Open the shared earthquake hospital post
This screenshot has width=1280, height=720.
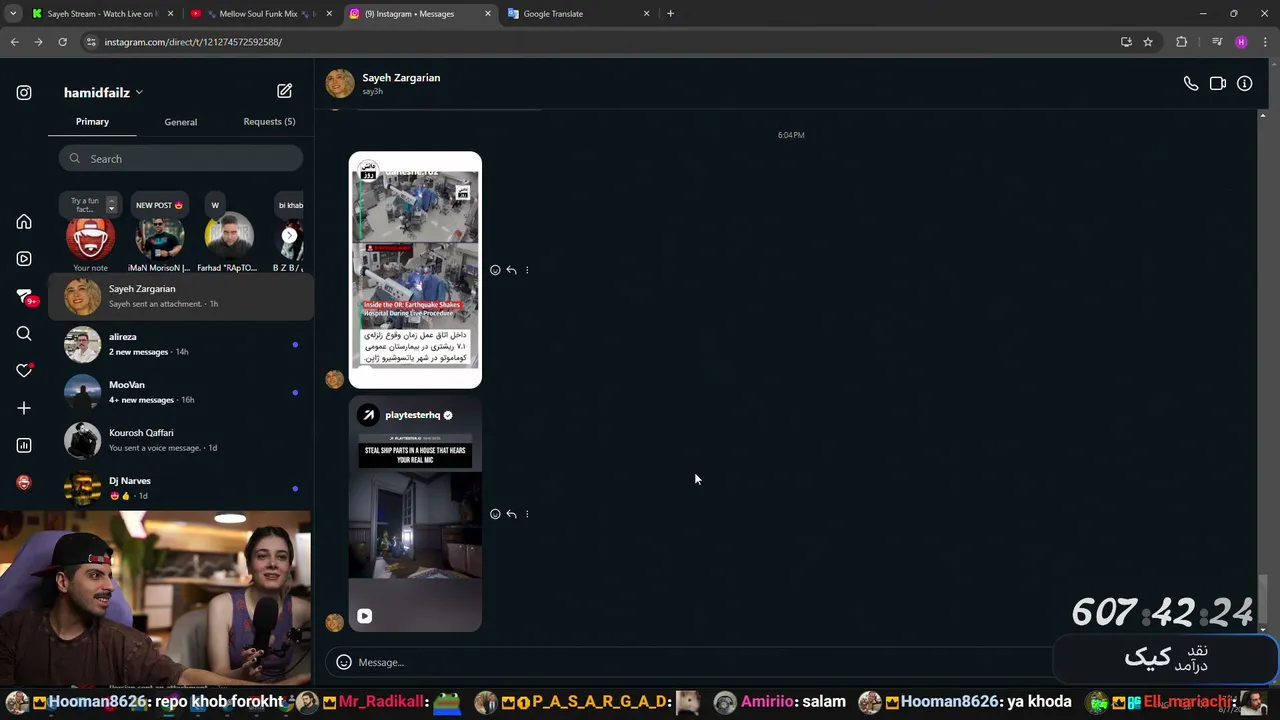point(415,270)
